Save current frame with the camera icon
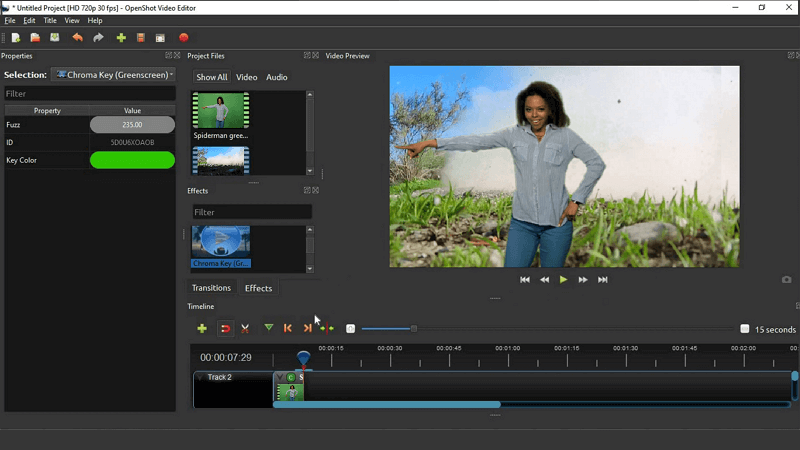The height and width of the screenshot is (450, 800). (x=786, y=280)
